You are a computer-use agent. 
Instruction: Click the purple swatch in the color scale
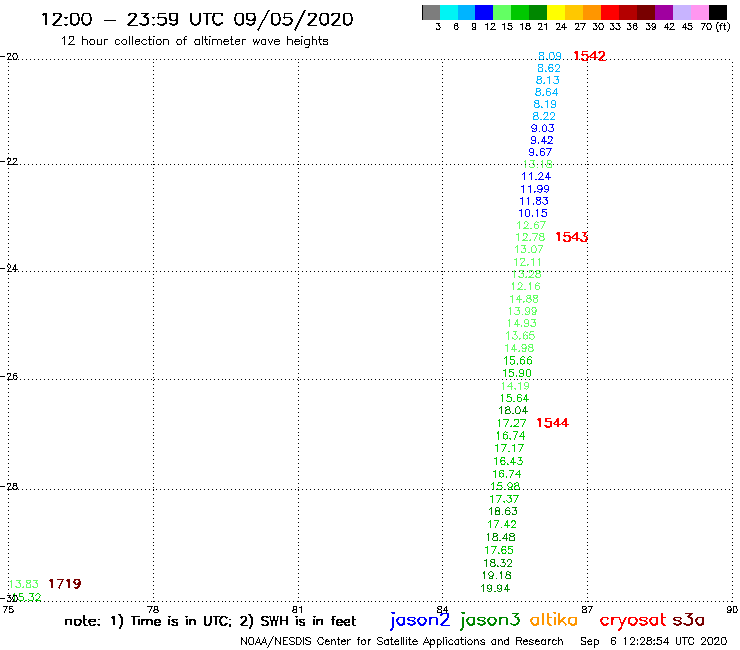pyautogui.click(x=664, y=12)
